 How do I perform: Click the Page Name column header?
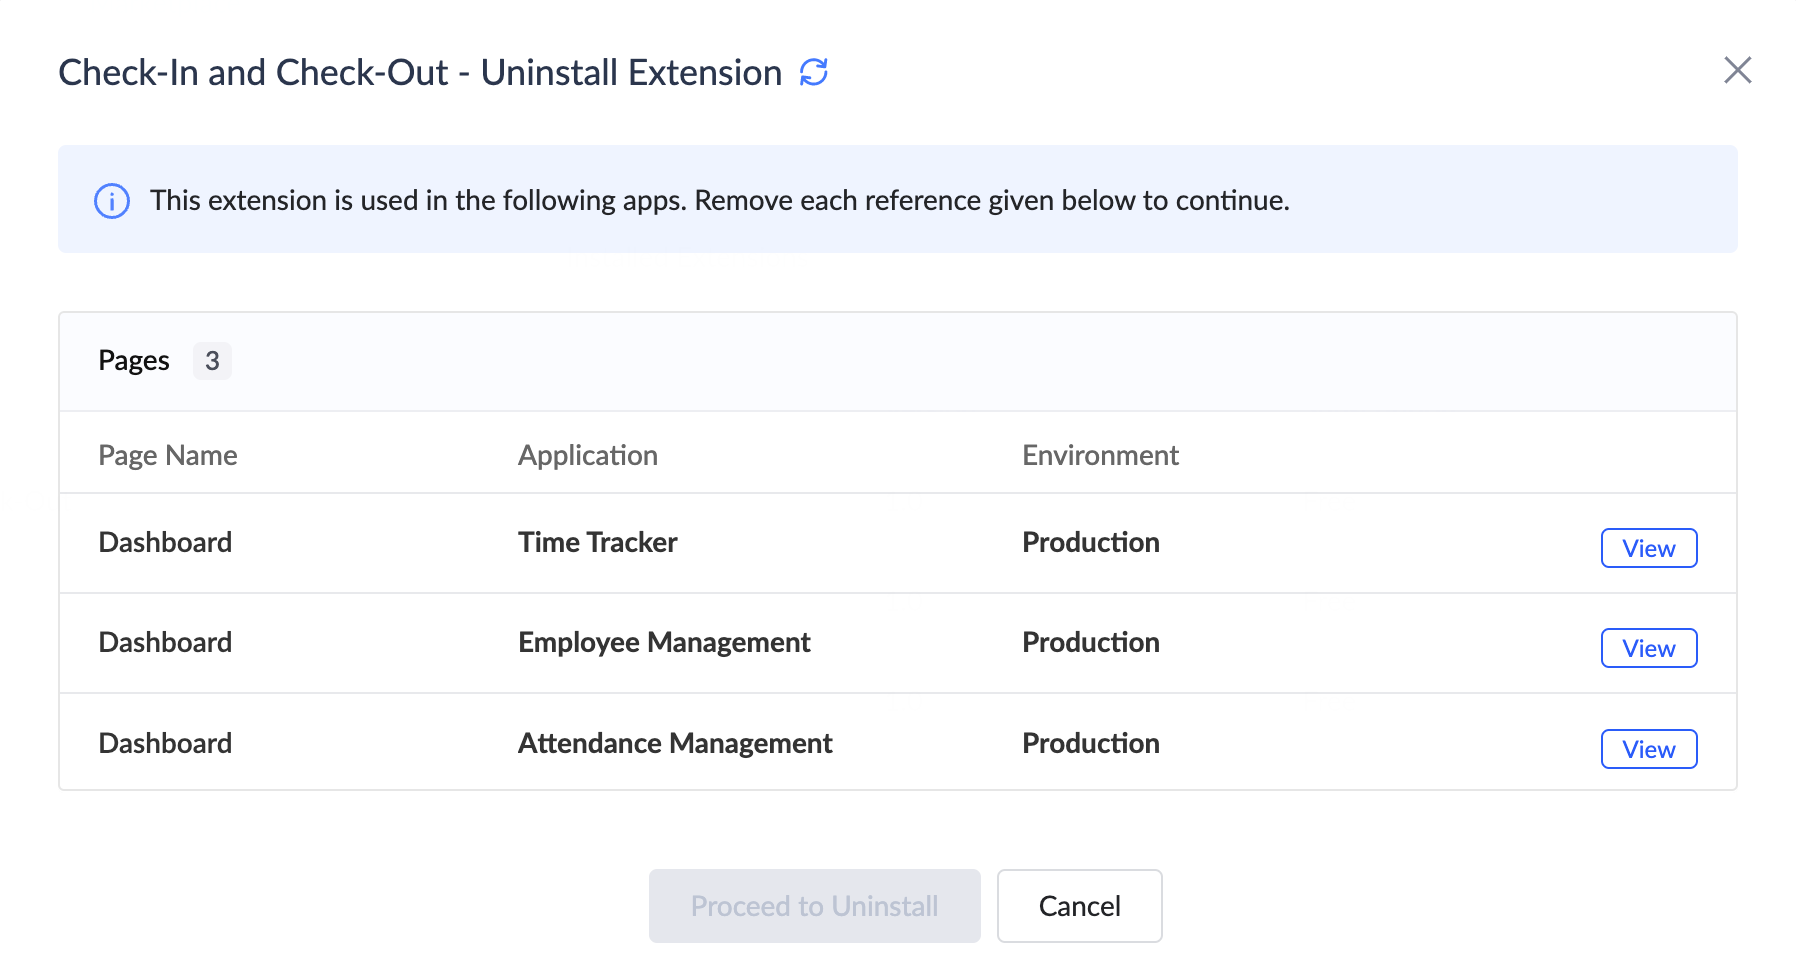[x=168, y=456]
